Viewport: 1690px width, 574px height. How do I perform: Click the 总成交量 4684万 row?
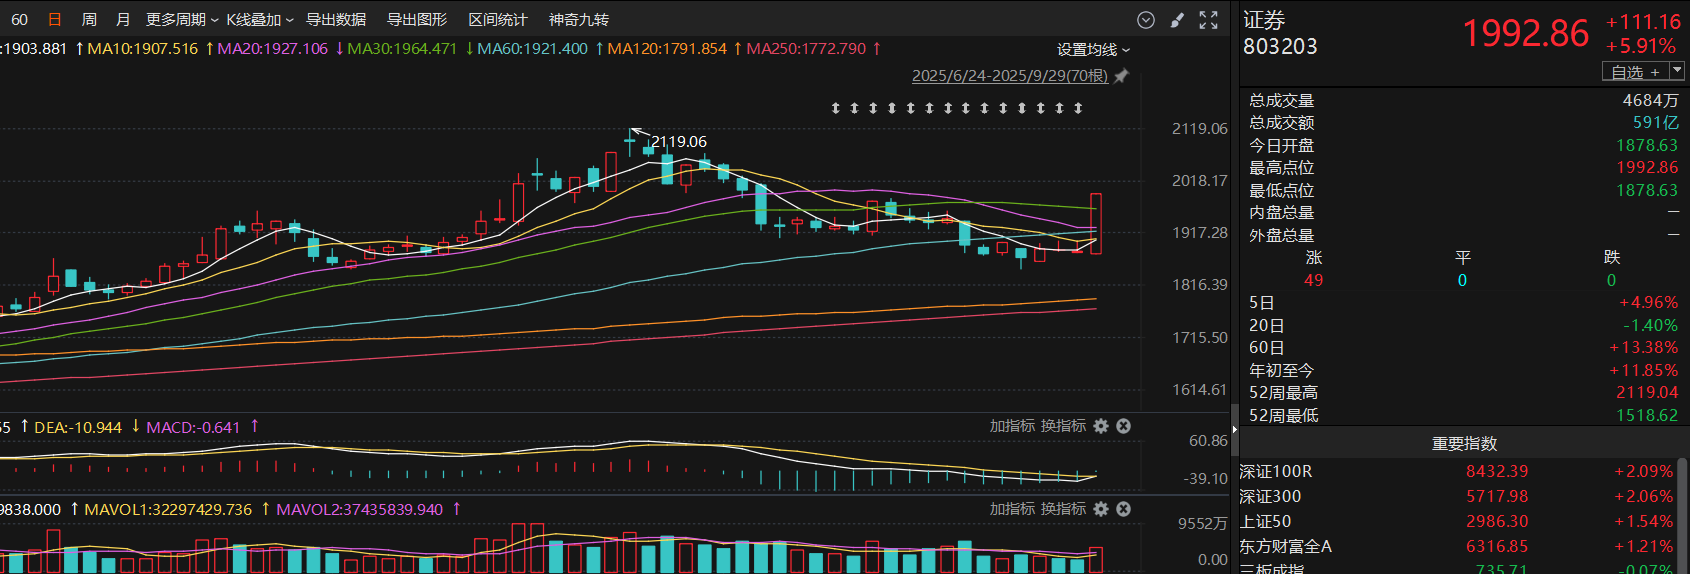click(x=1464, y=101)
